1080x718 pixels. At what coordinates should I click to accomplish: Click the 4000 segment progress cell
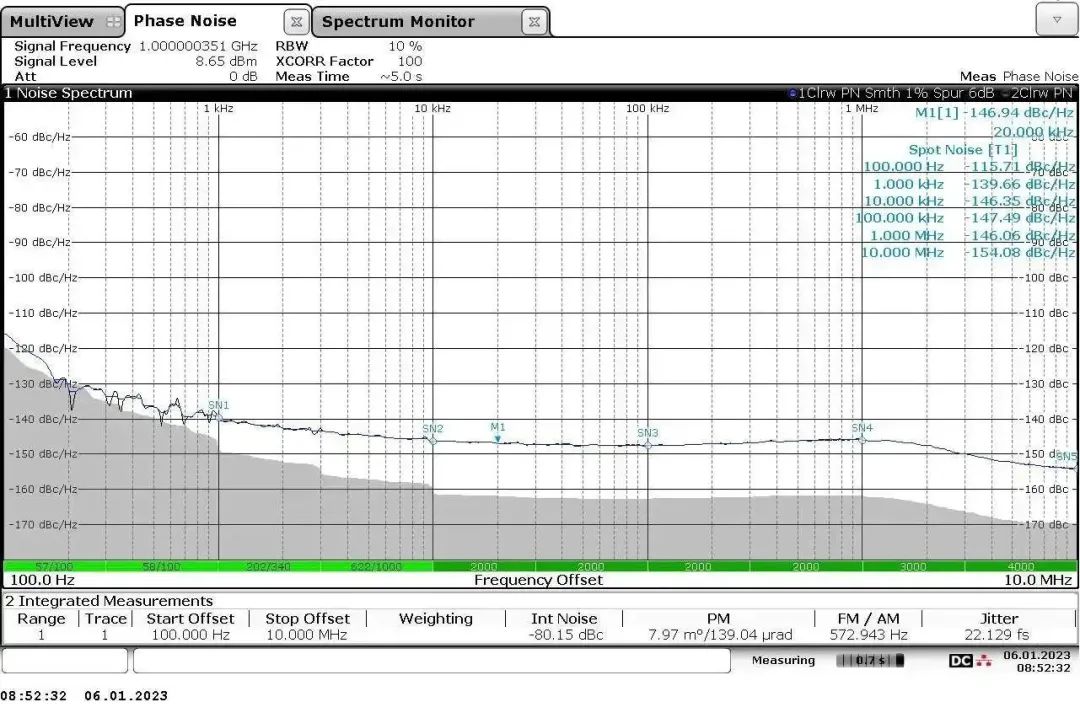click(x=1021, y=566)
